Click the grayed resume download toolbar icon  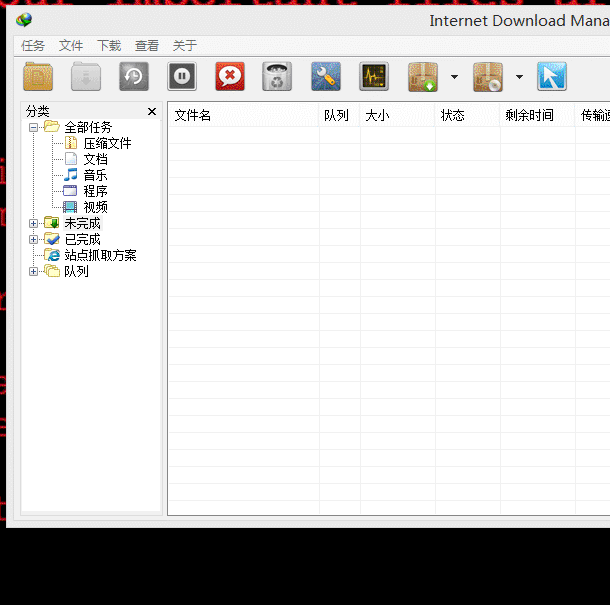pos(86,76)
